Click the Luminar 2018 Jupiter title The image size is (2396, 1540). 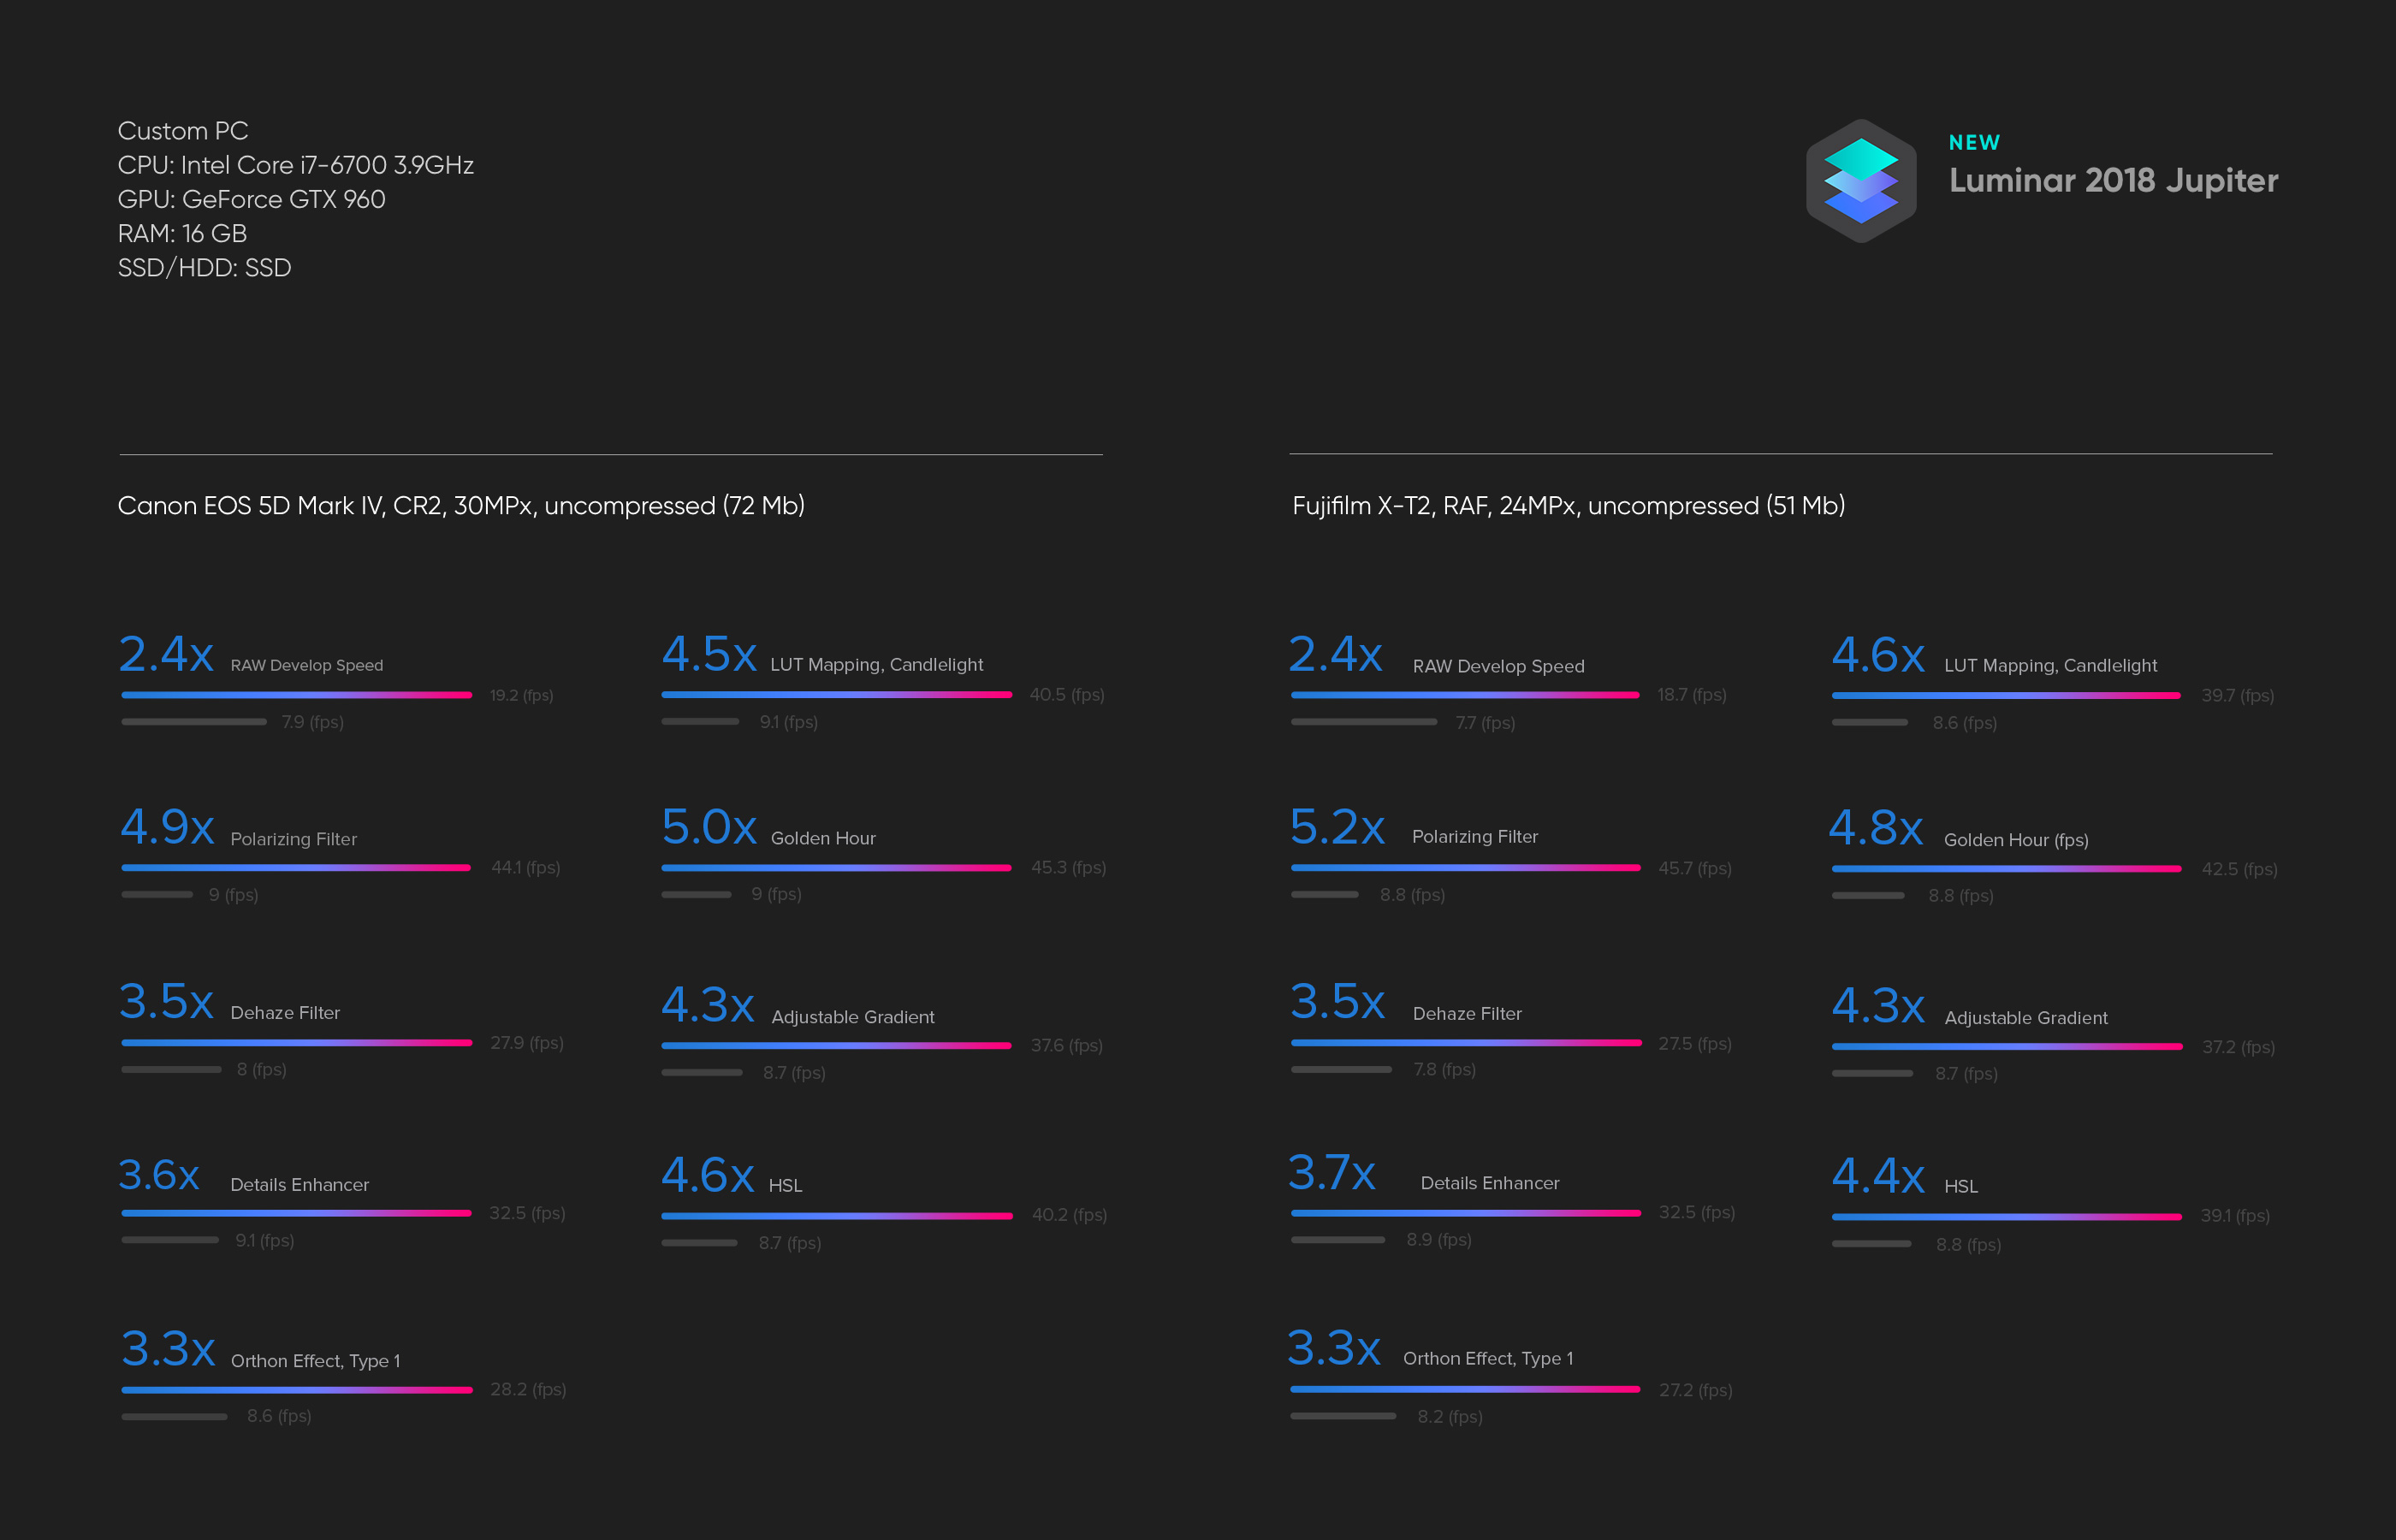pos(2113,181)
